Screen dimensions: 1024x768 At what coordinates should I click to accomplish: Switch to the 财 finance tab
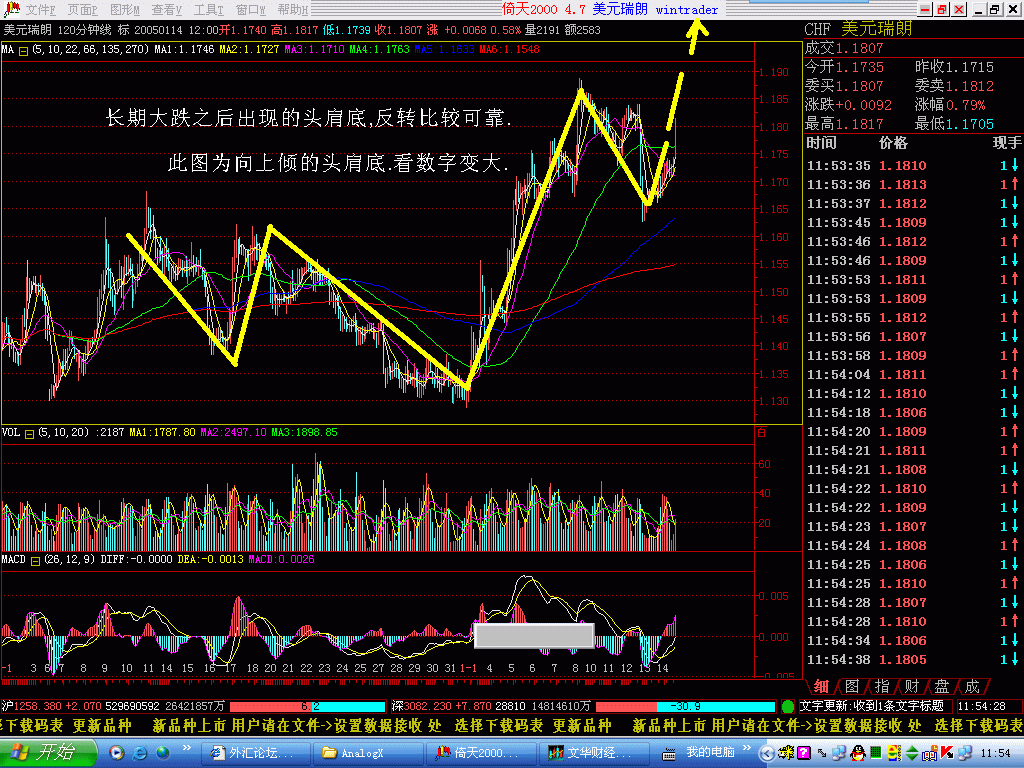(912, 686)
